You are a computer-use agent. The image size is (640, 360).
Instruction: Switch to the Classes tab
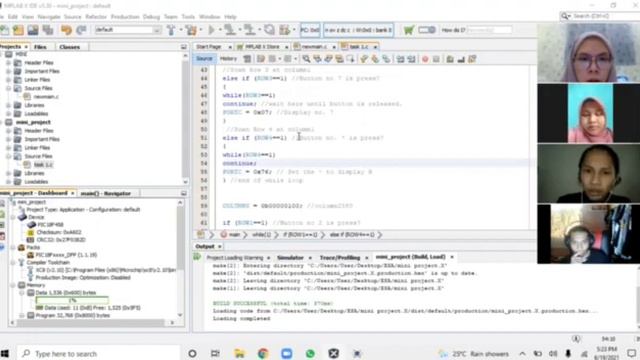click(x=70, y=47)
